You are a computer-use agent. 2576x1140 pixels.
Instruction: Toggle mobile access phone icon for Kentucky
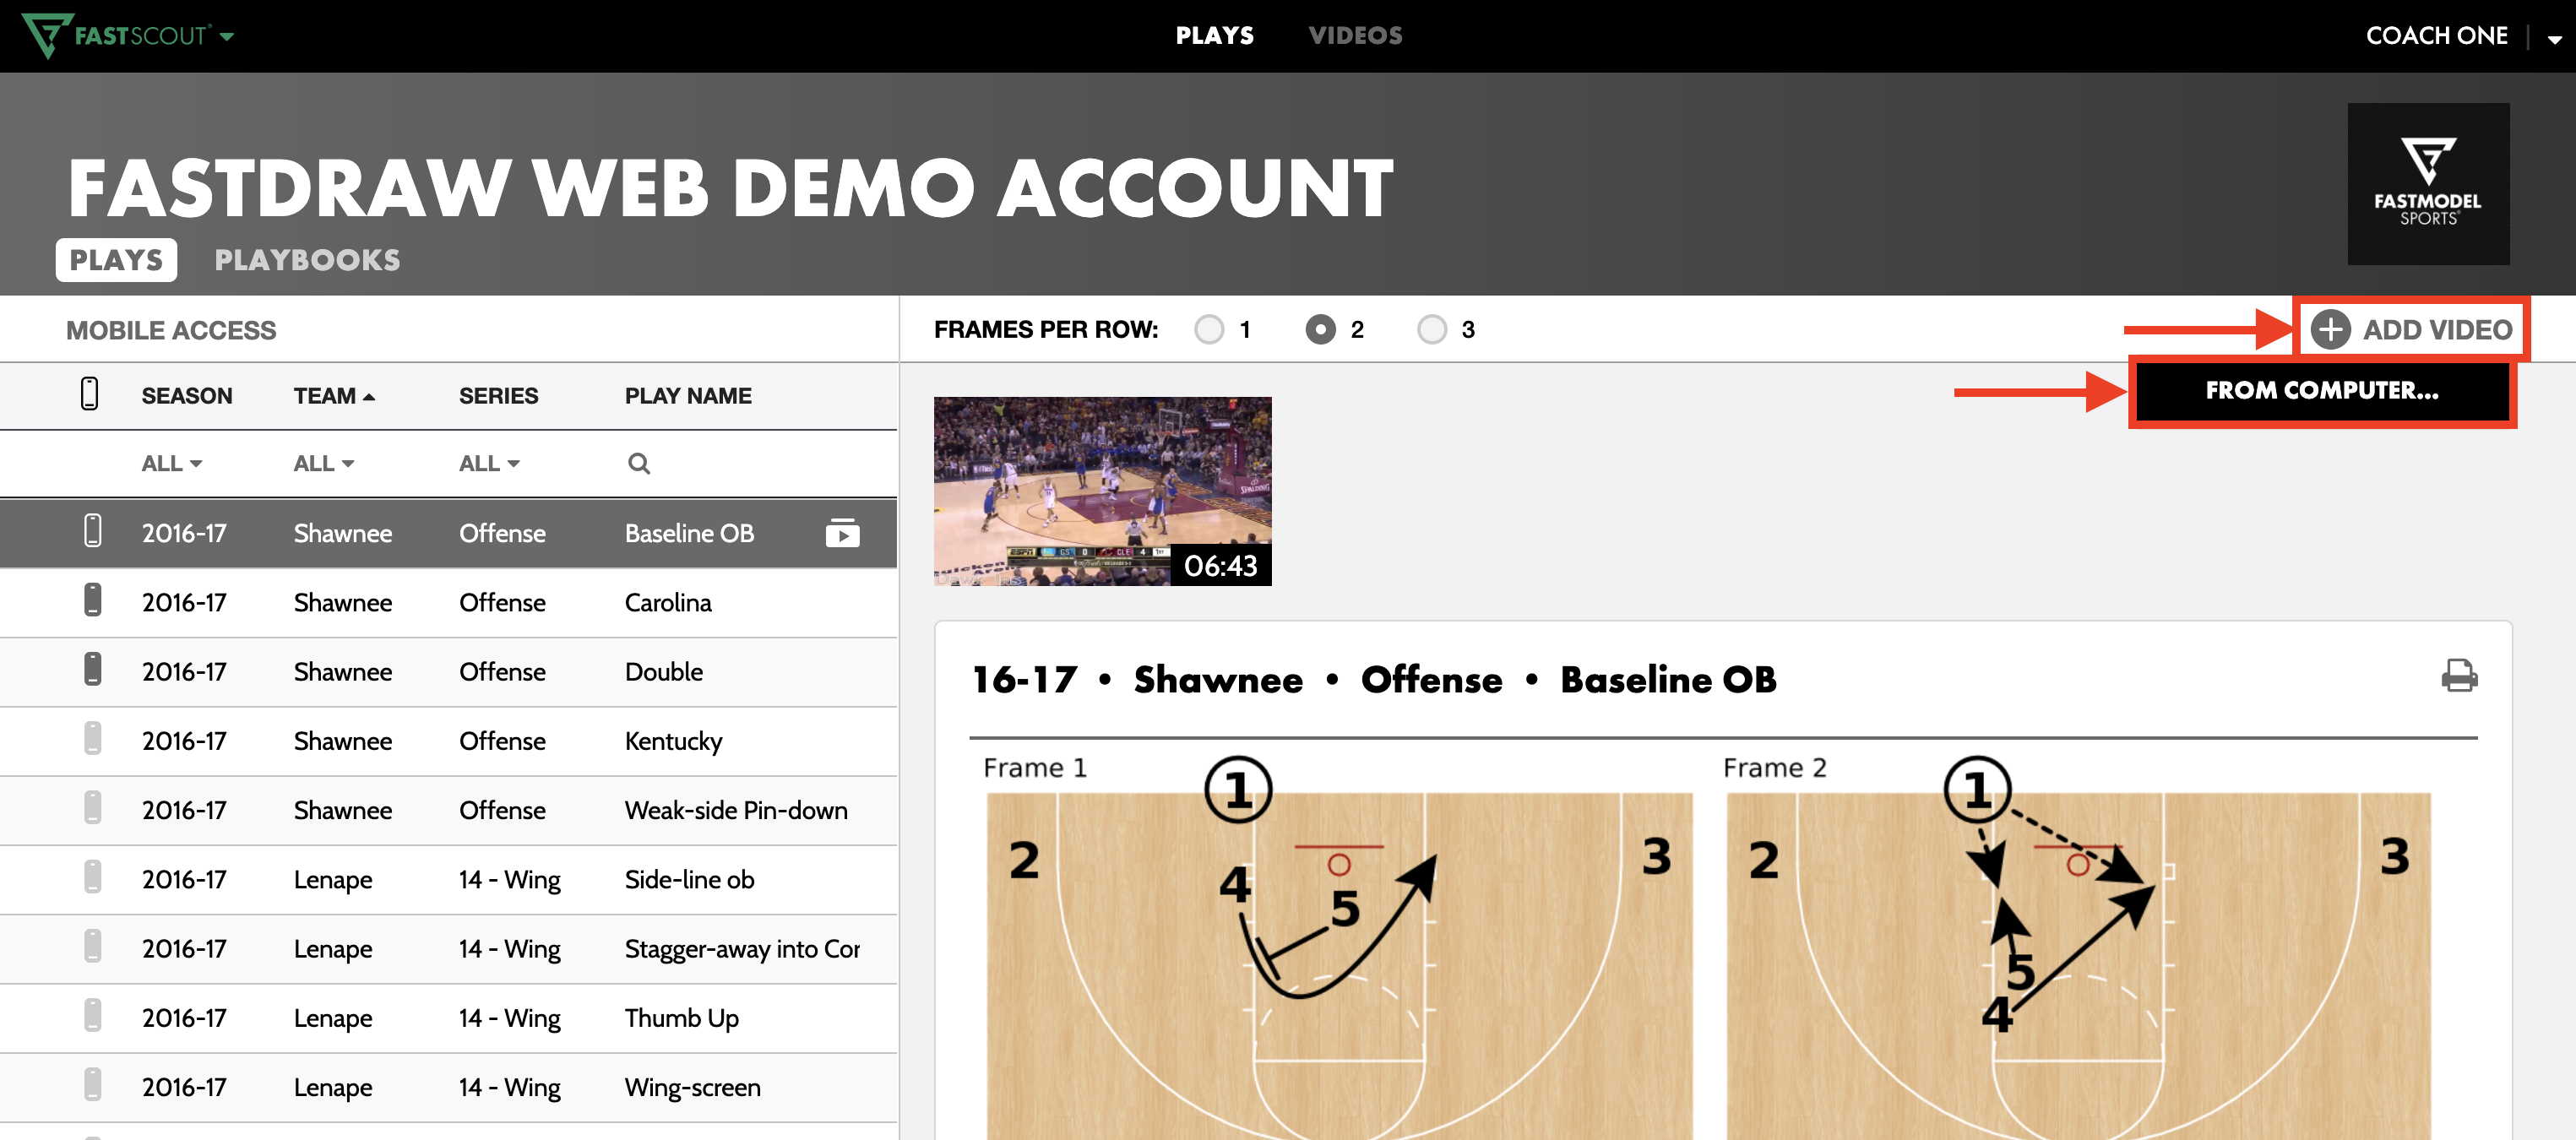click(92, 740)
